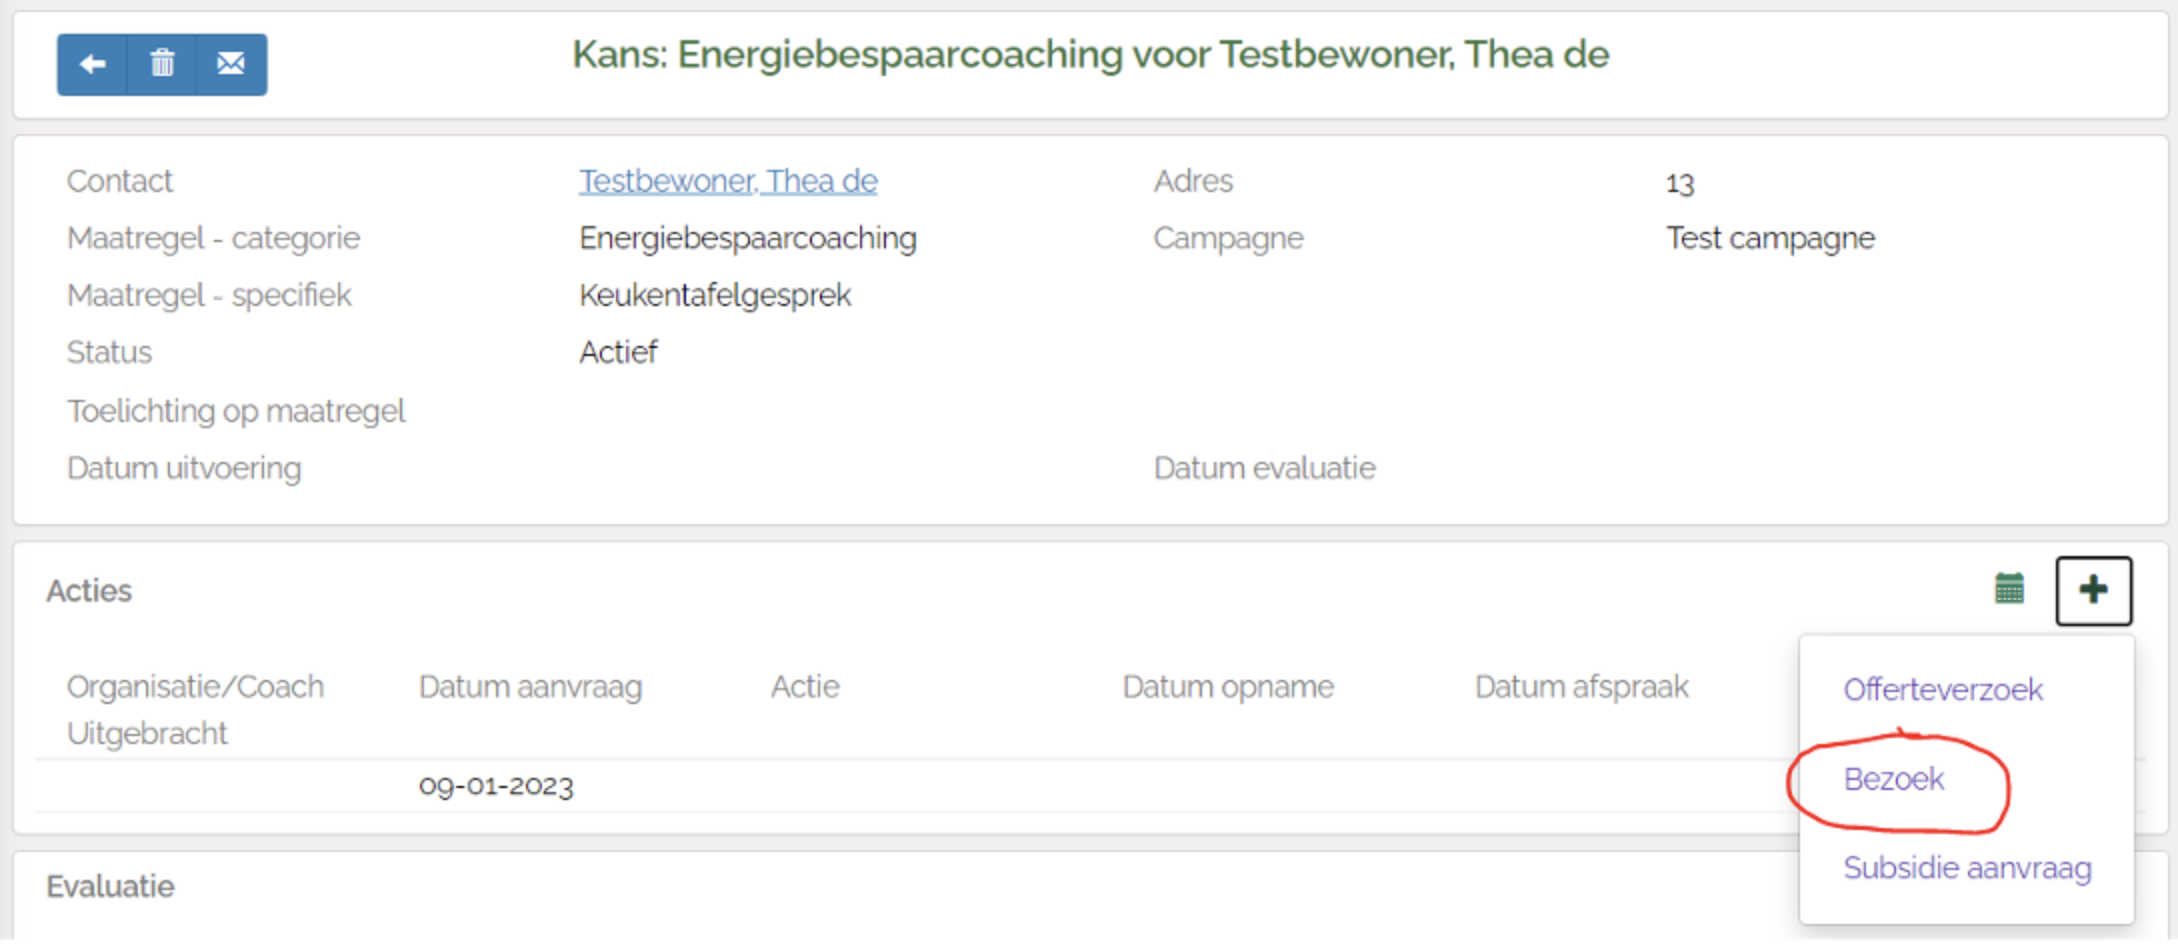This screenshot has height=944, width=2178.
Task: Select Subsidie aanvraag menu option
Action: coord(1966,867)
